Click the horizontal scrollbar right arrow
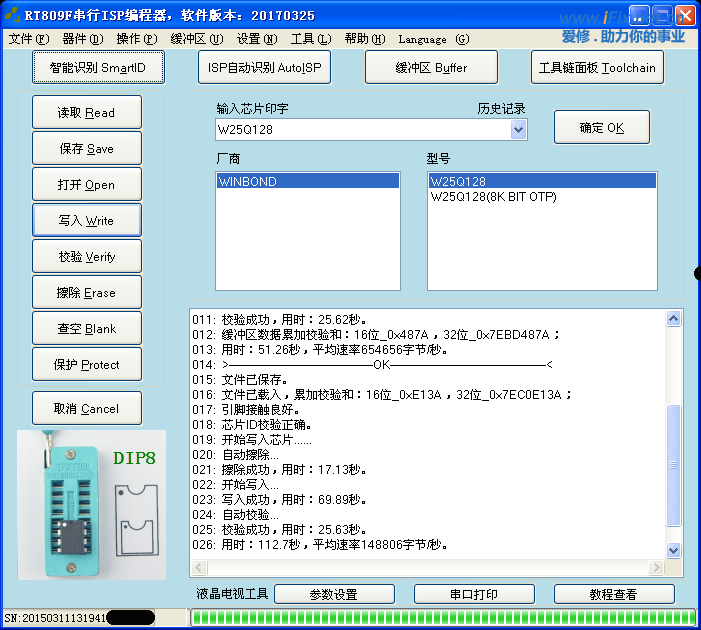Image resolution: width=701 pixels, height=630 pixels. (x=656, y=567)
